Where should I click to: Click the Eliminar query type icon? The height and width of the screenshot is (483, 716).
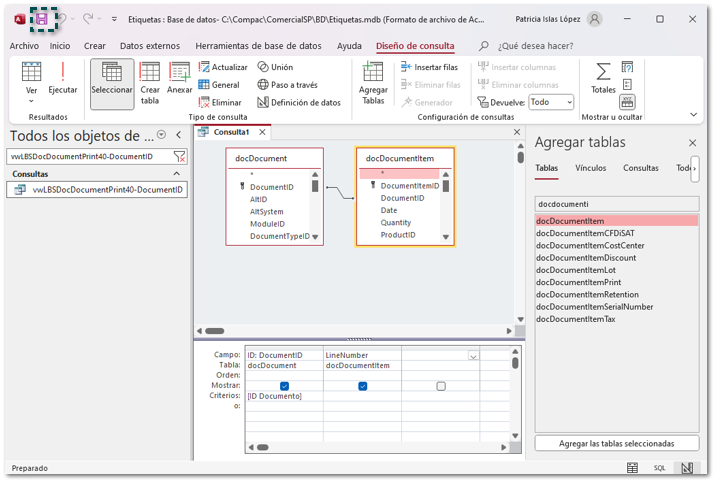(220, 102)
